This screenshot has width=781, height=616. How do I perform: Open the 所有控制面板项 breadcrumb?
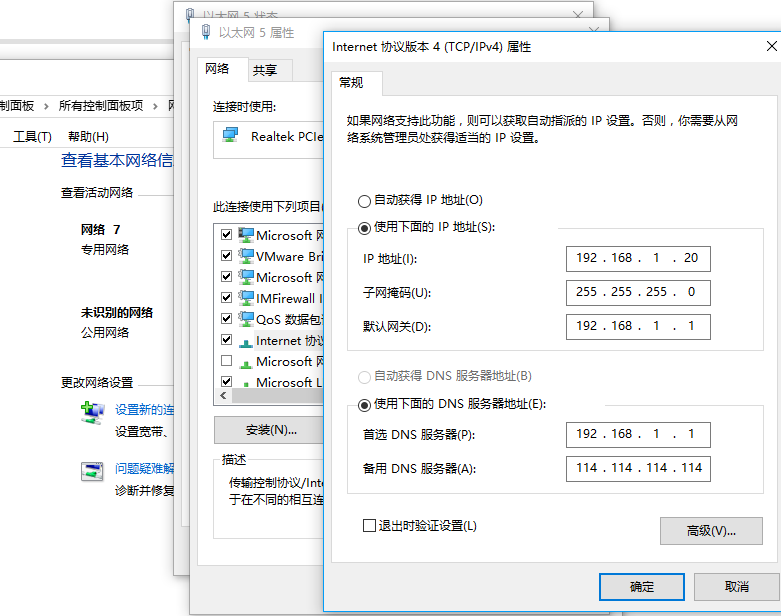click(101, 105)
